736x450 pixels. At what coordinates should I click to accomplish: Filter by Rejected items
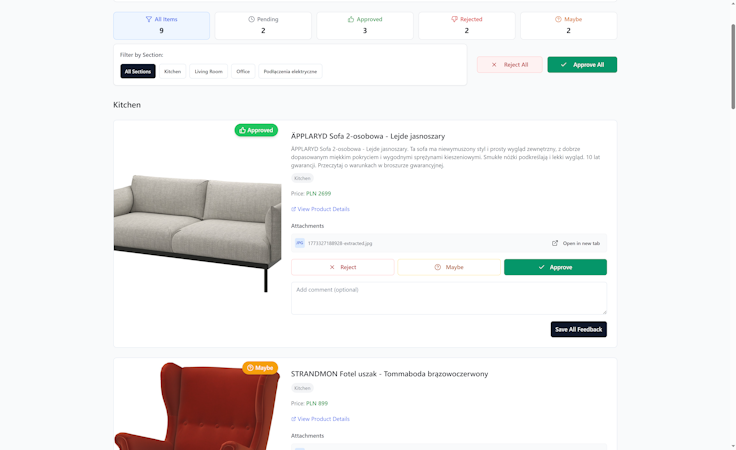(x=467, y=25)
